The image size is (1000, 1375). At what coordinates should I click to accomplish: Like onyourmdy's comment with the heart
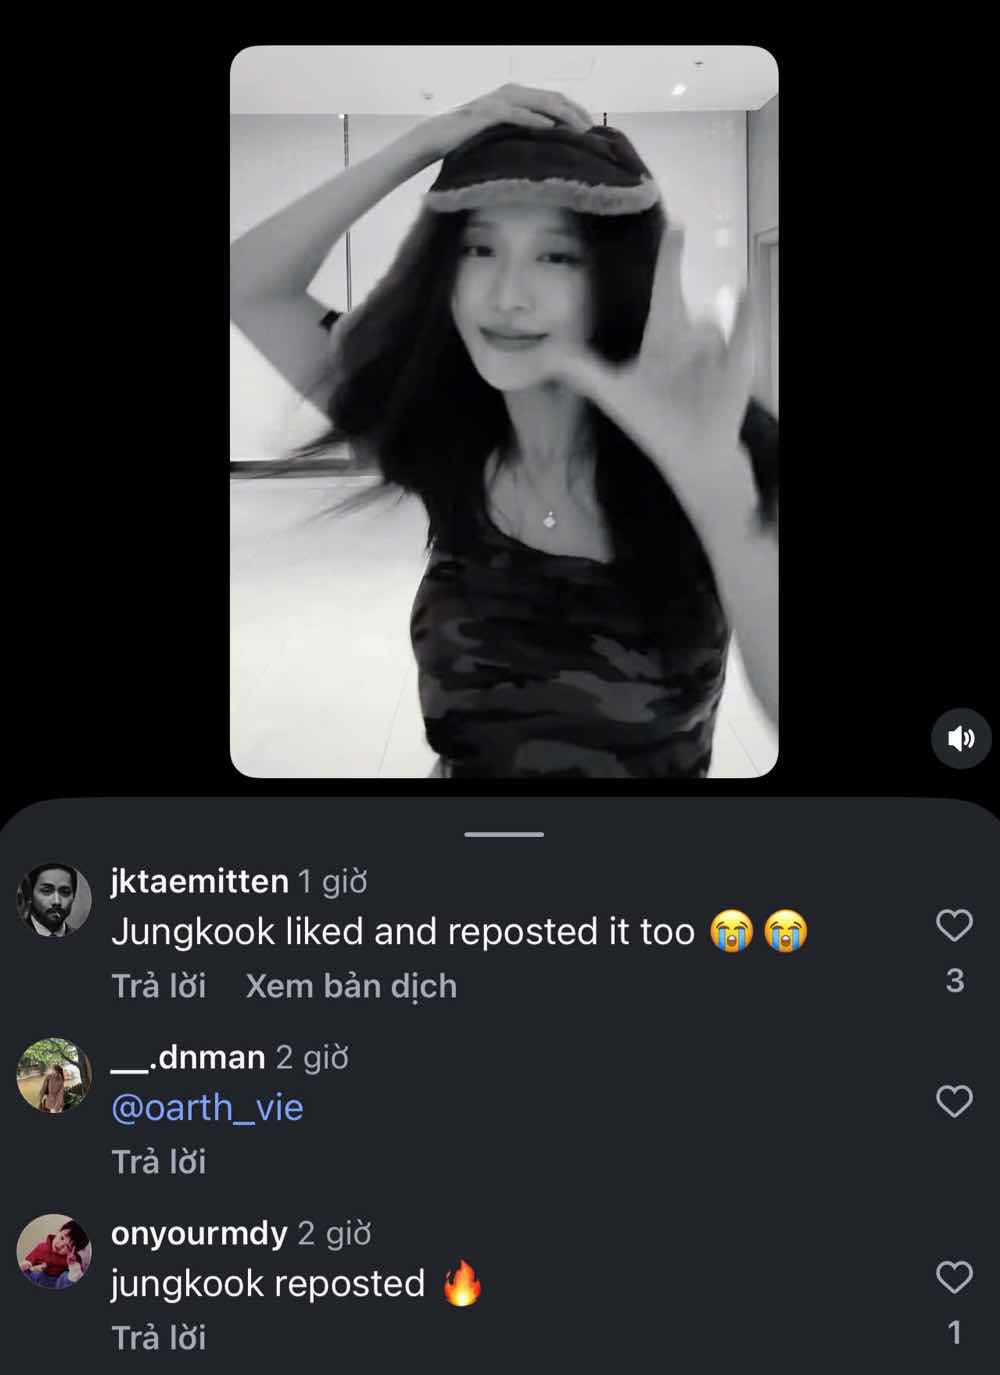click(x=954, y=1277)
